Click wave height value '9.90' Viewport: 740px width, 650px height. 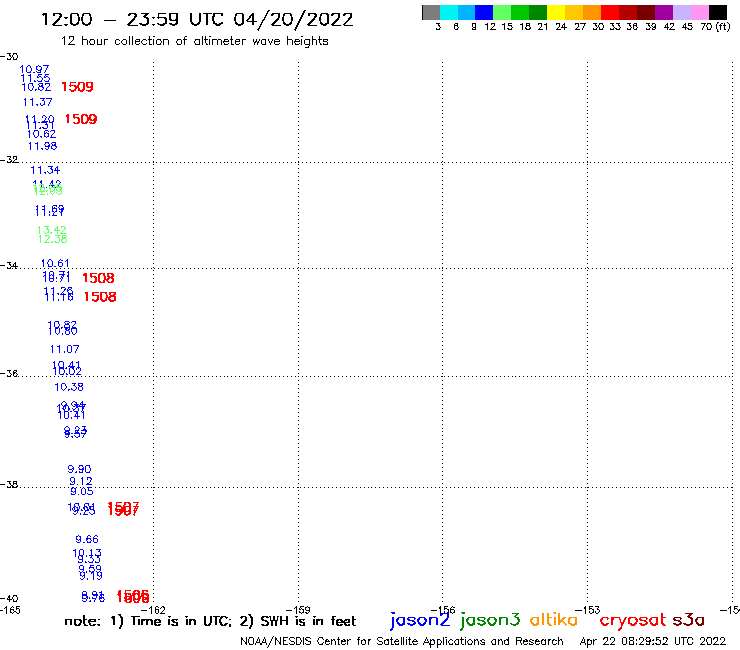pyautogui.click(x=79, y=469)
